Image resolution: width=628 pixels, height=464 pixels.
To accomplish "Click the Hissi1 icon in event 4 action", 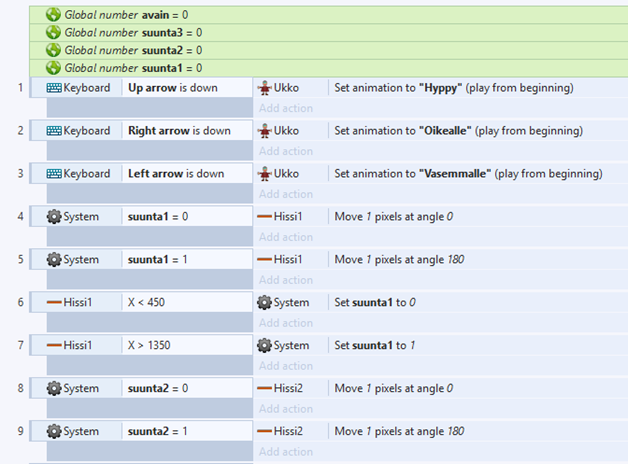I will pyautogui.click(x=265, y=217).
